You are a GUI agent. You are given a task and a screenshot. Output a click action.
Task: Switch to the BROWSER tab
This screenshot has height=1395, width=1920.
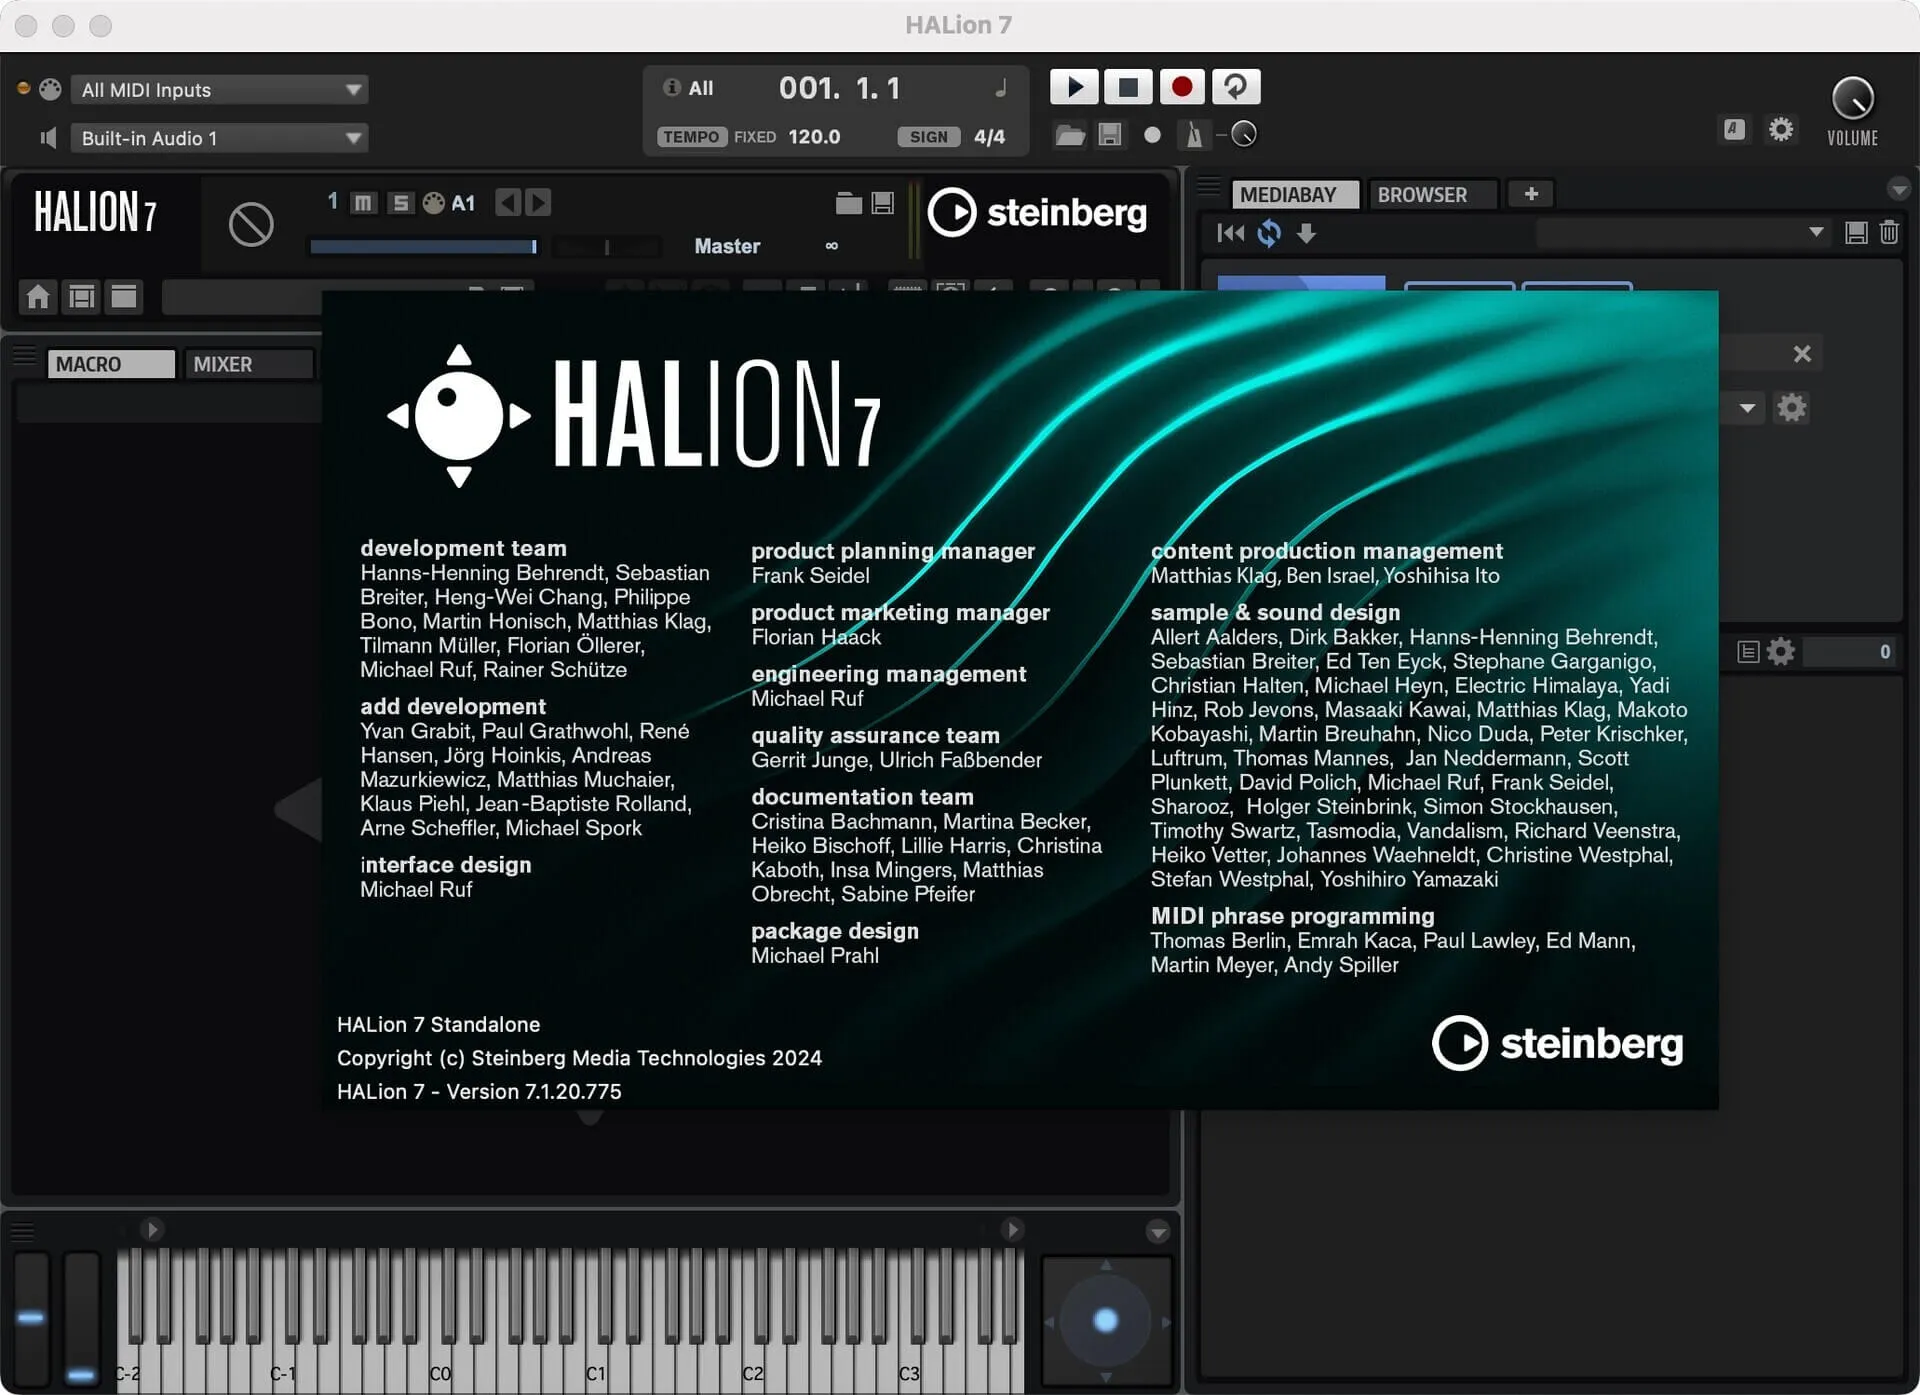(x=1432, y=194)
